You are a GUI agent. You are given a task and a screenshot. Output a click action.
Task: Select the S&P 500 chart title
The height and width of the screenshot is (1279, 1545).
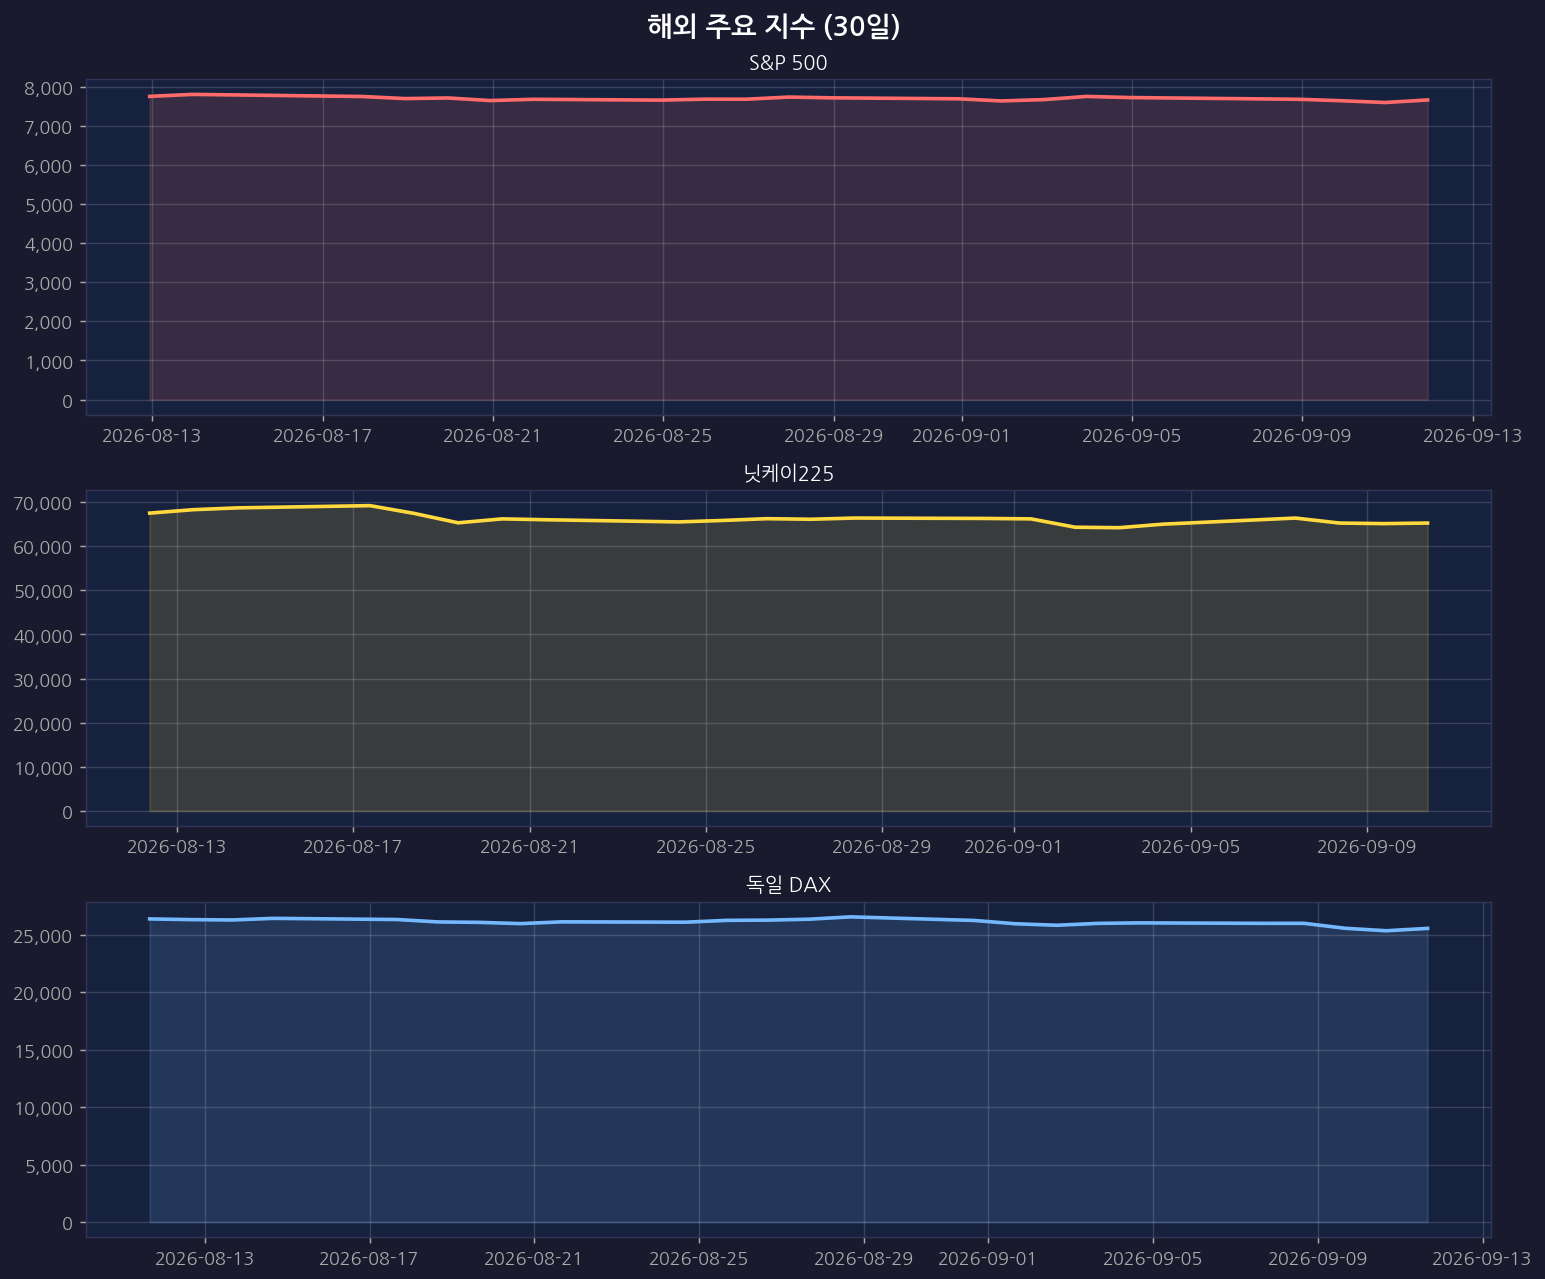(x=788, y=63)
